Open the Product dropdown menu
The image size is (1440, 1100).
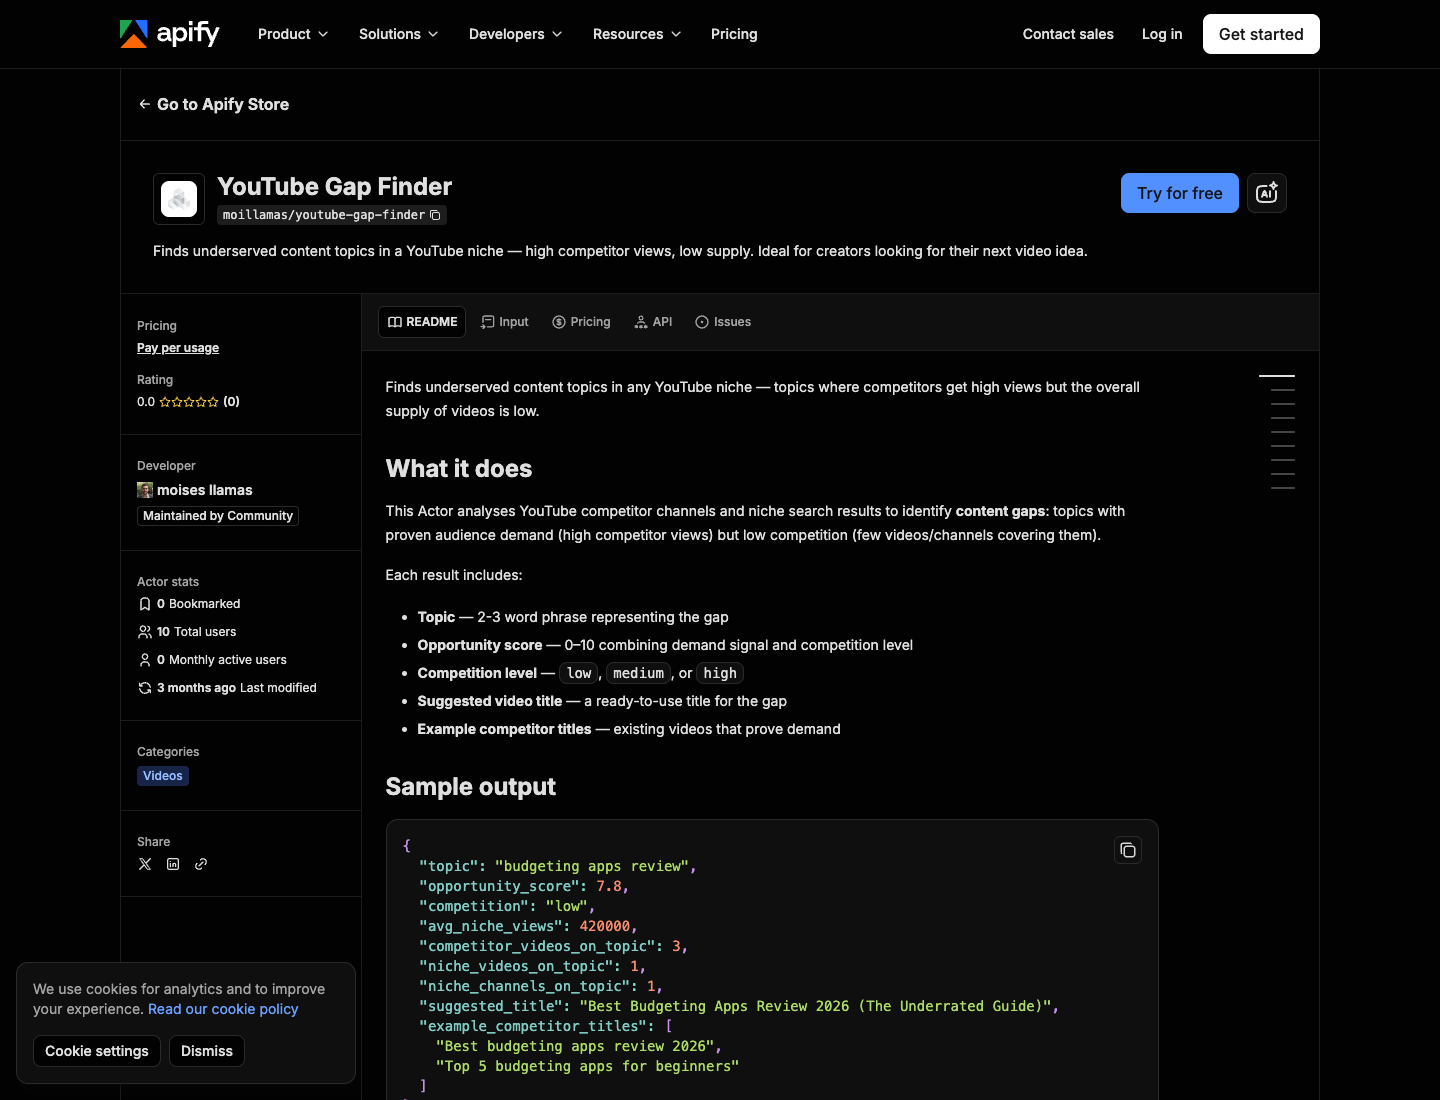[293, 34]
